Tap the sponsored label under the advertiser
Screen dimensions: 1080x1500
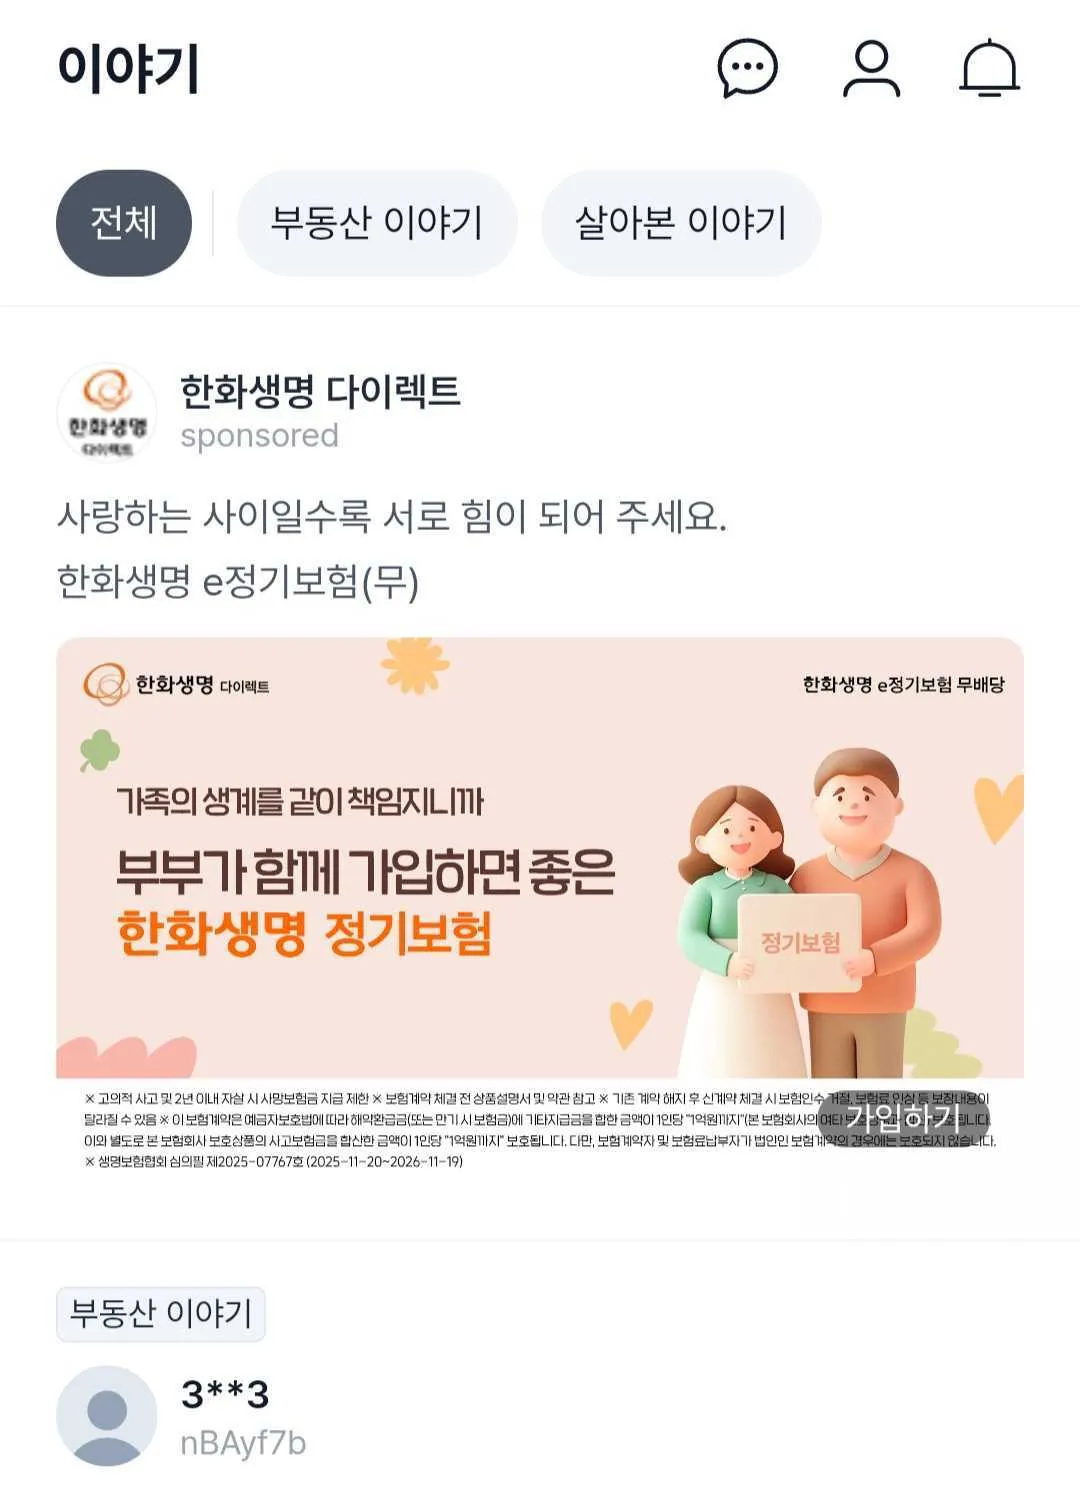260,436
